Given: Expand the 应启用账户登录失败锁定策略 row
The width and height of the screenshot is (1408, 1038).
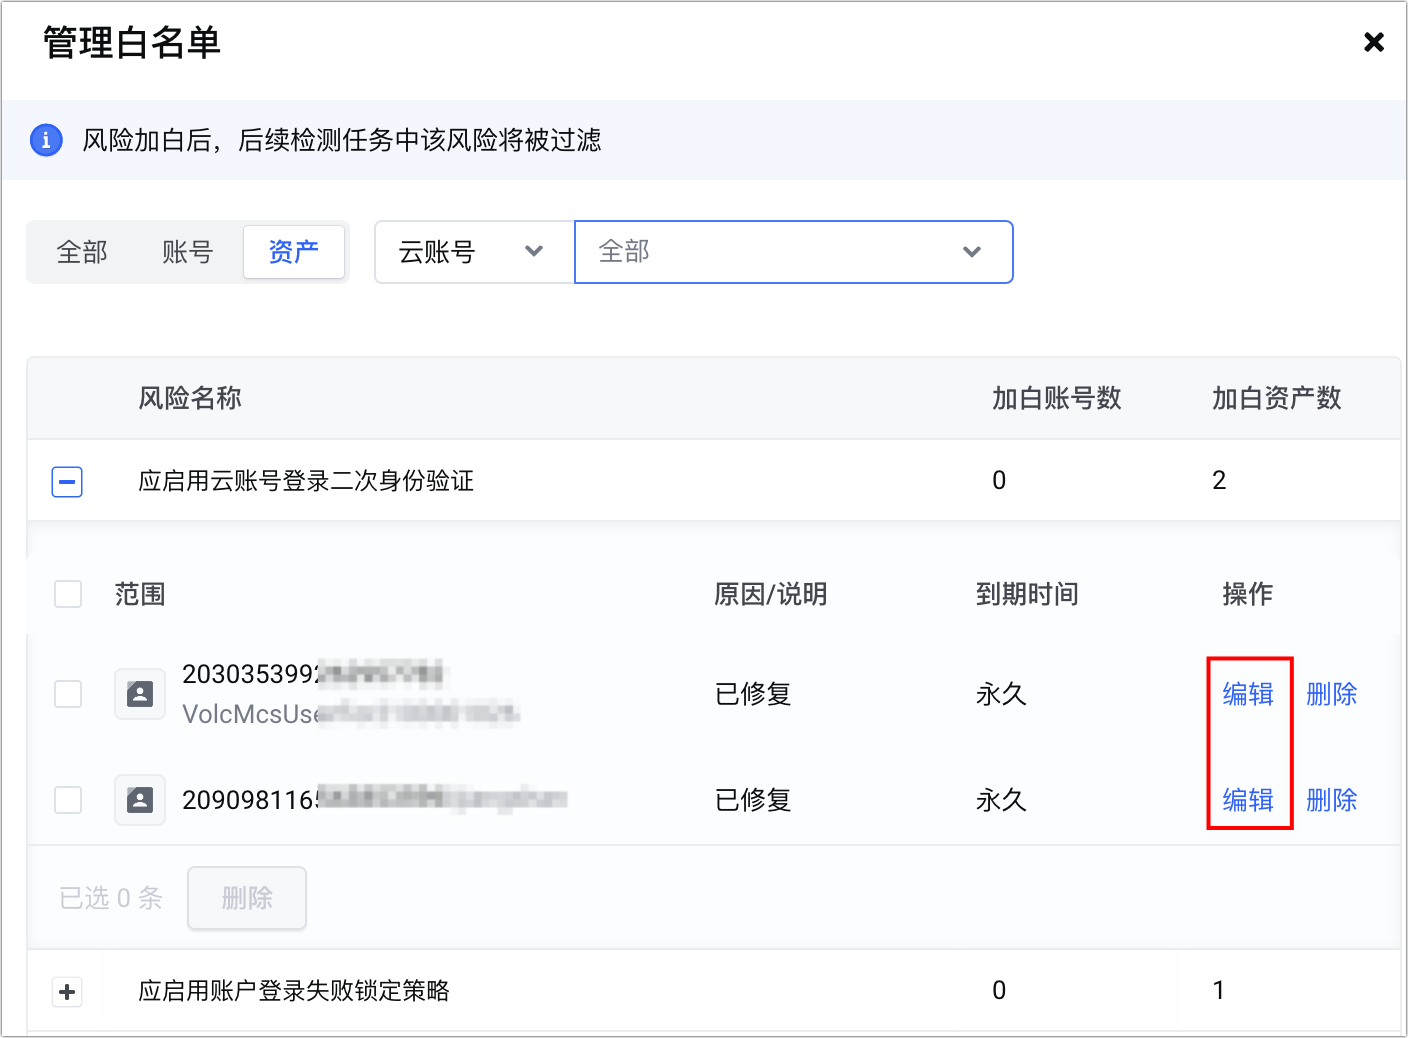Looking at the screenshot, I should coord(67,992).
